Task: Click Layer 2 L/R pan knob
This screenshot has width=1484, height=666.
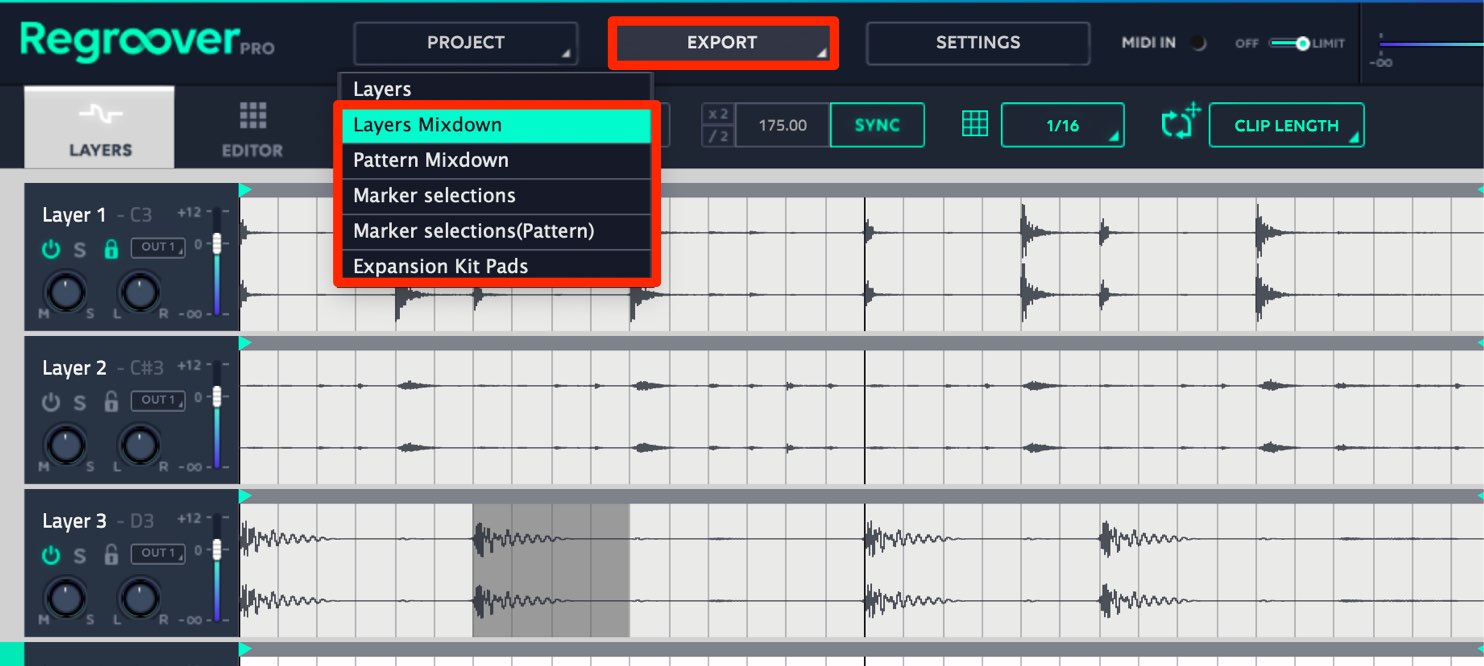Action: point(139,445)
